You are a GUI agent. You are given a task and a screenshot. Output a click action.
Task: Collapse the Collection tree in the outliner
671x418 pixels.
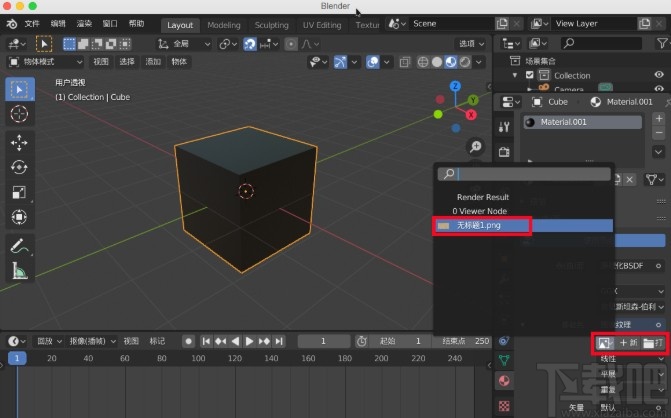pyautogui.click(x=517, y=75)
